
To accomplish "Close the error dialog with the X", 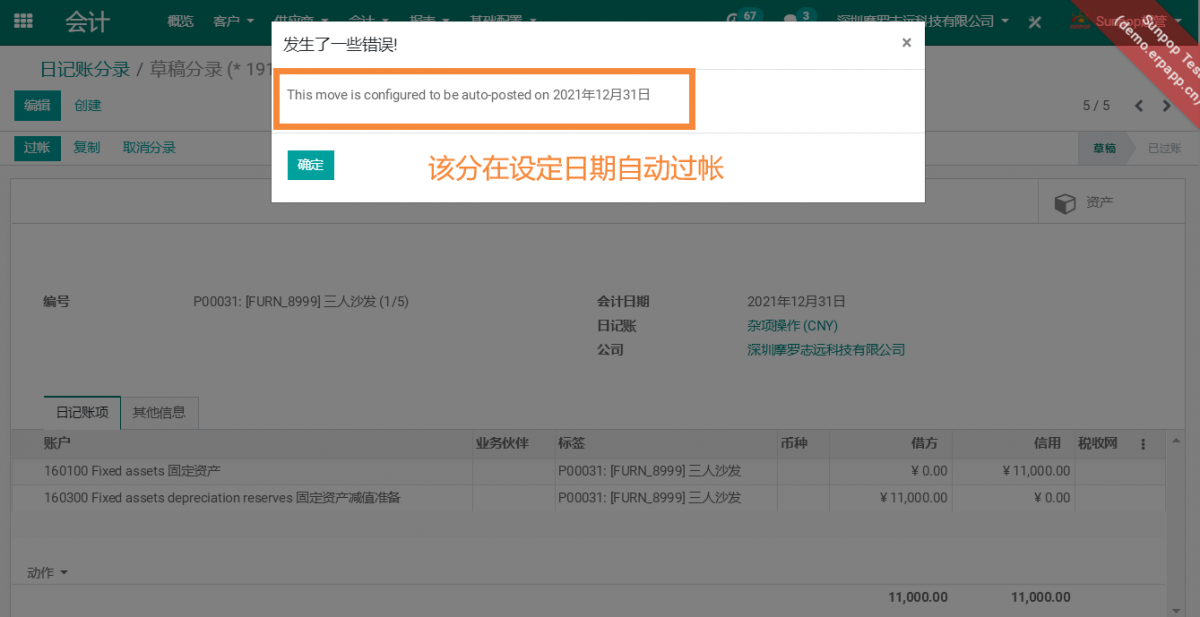I will click(x=906, y=43).
